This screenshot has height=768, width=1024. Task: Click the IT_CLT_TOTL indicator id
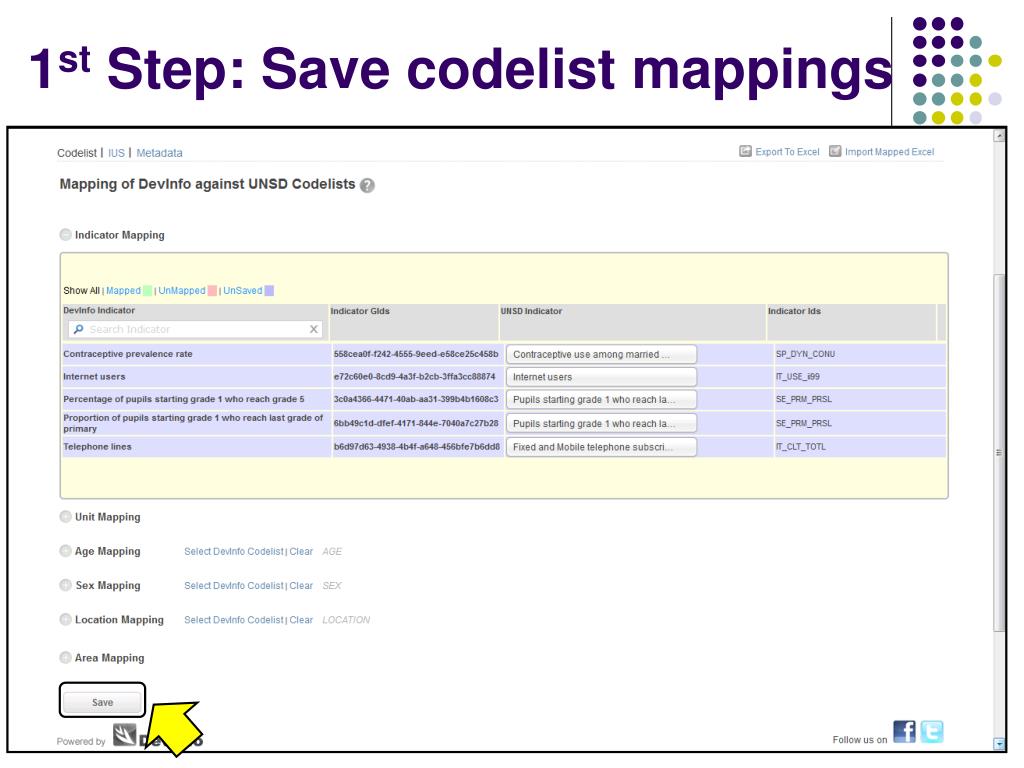pyautogui.click(x=801, y=447)
